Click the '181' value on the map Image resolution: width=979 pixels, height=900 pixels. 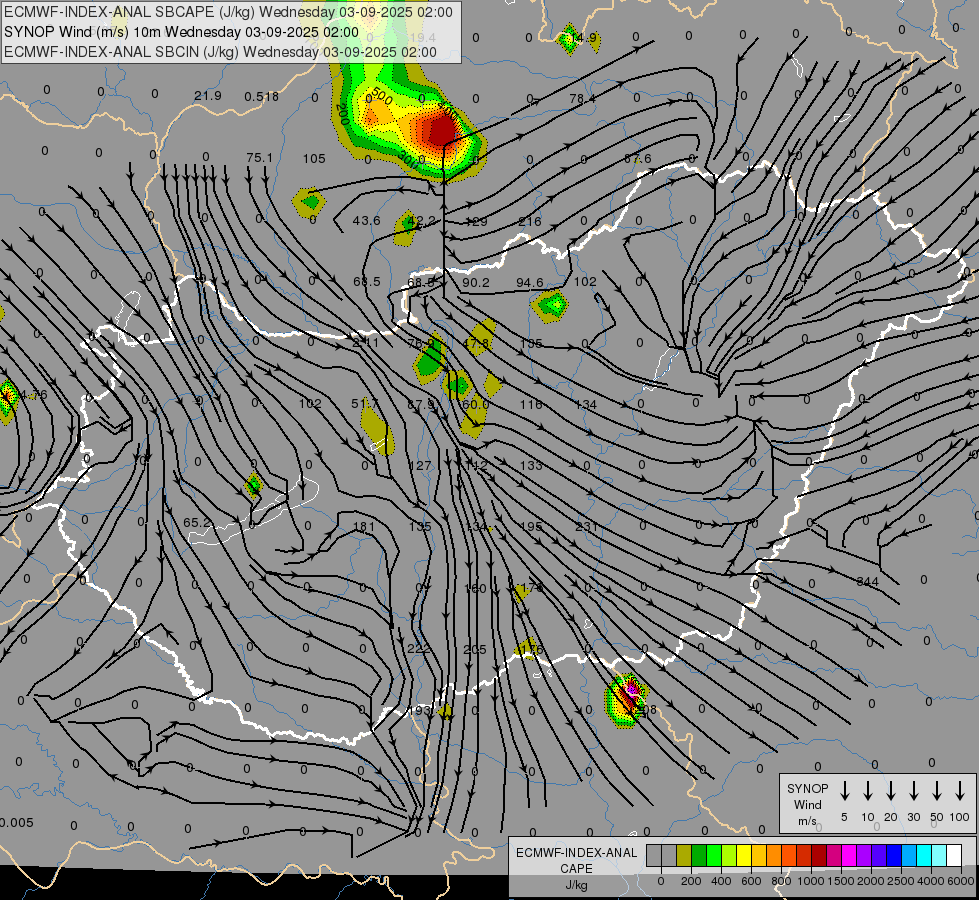point(364,527)
